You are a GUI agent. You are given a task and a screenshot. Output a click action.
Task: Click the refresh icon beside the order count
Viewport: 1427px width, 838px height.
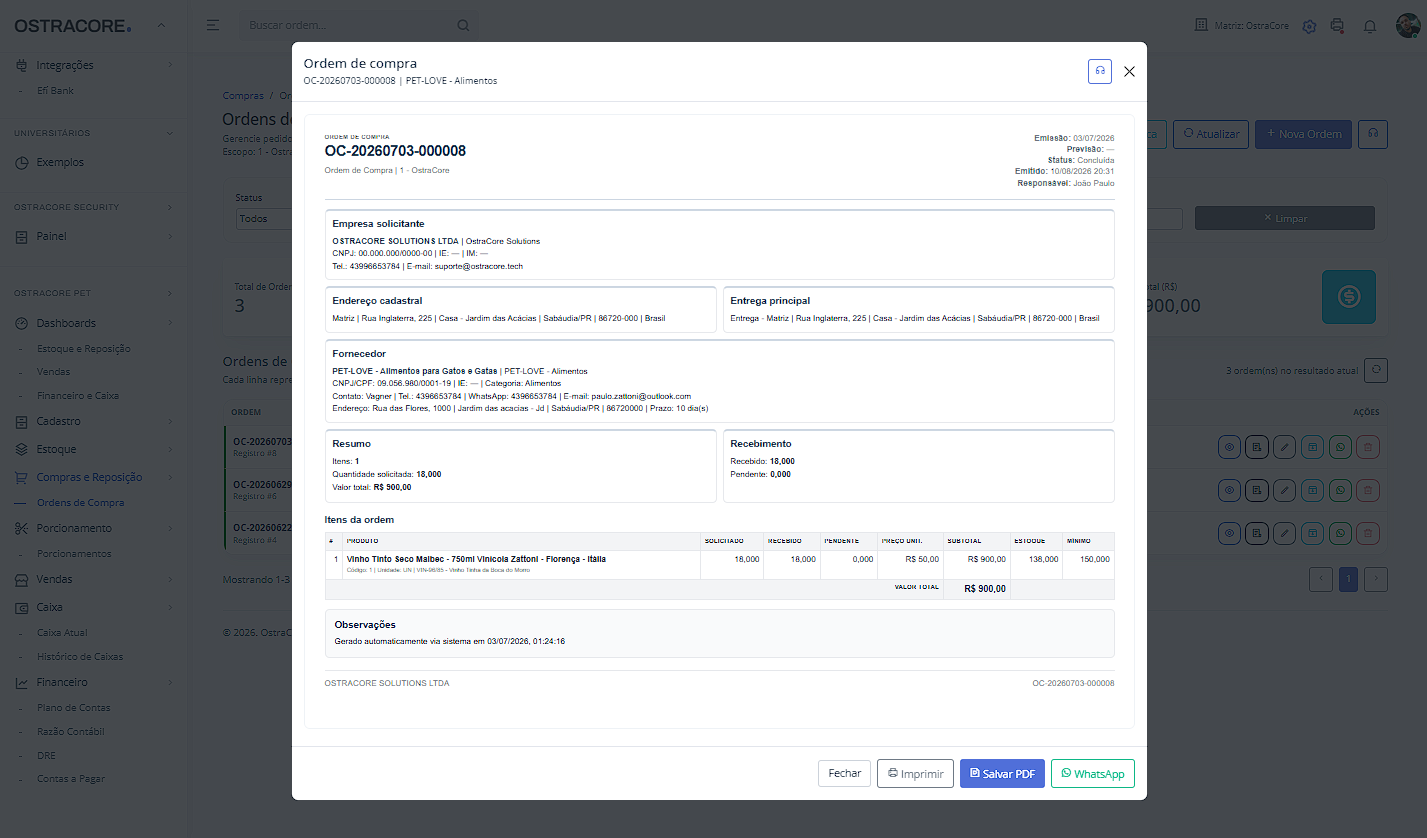coord(1377,370)
